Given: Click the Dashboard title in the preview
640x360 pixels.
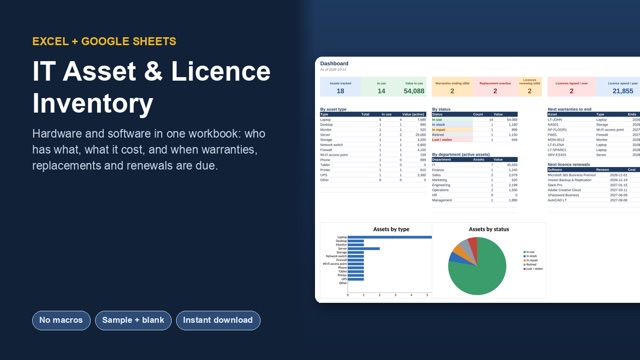Looking at the screenshot, I should tap(334, 63).
